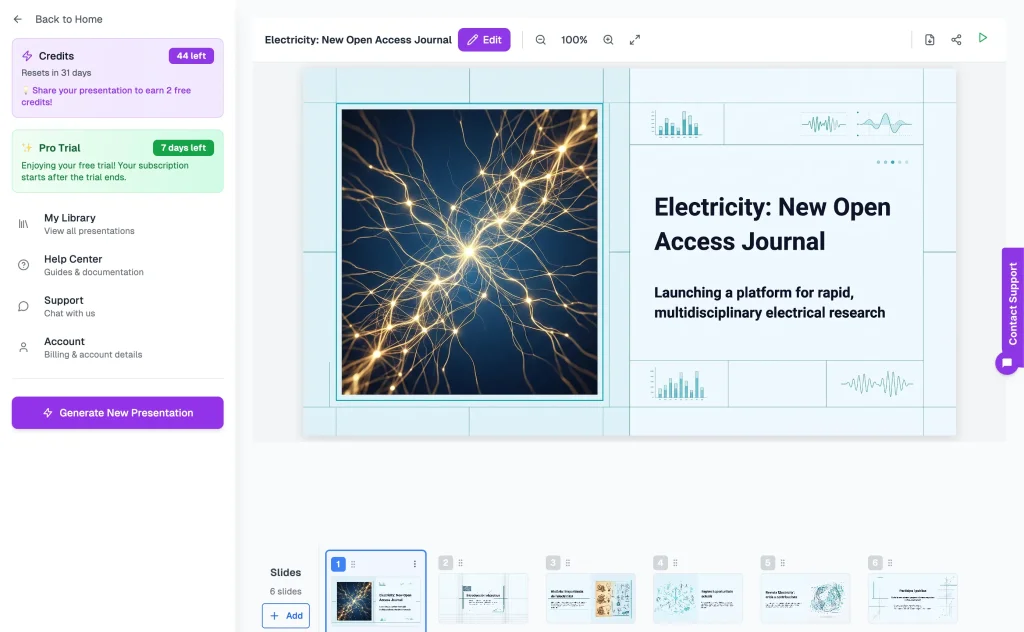
Task: Click the 44 left credits badge
Action: (191, 56)
